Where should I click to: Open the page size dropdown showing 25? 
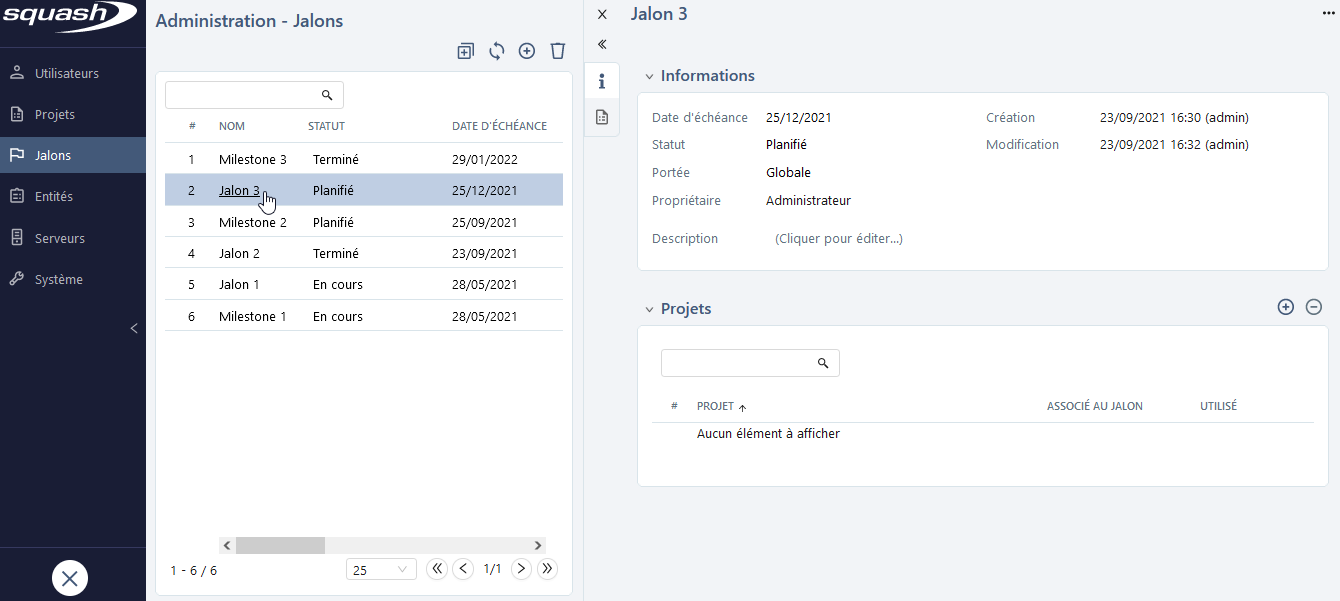point(381,568)
